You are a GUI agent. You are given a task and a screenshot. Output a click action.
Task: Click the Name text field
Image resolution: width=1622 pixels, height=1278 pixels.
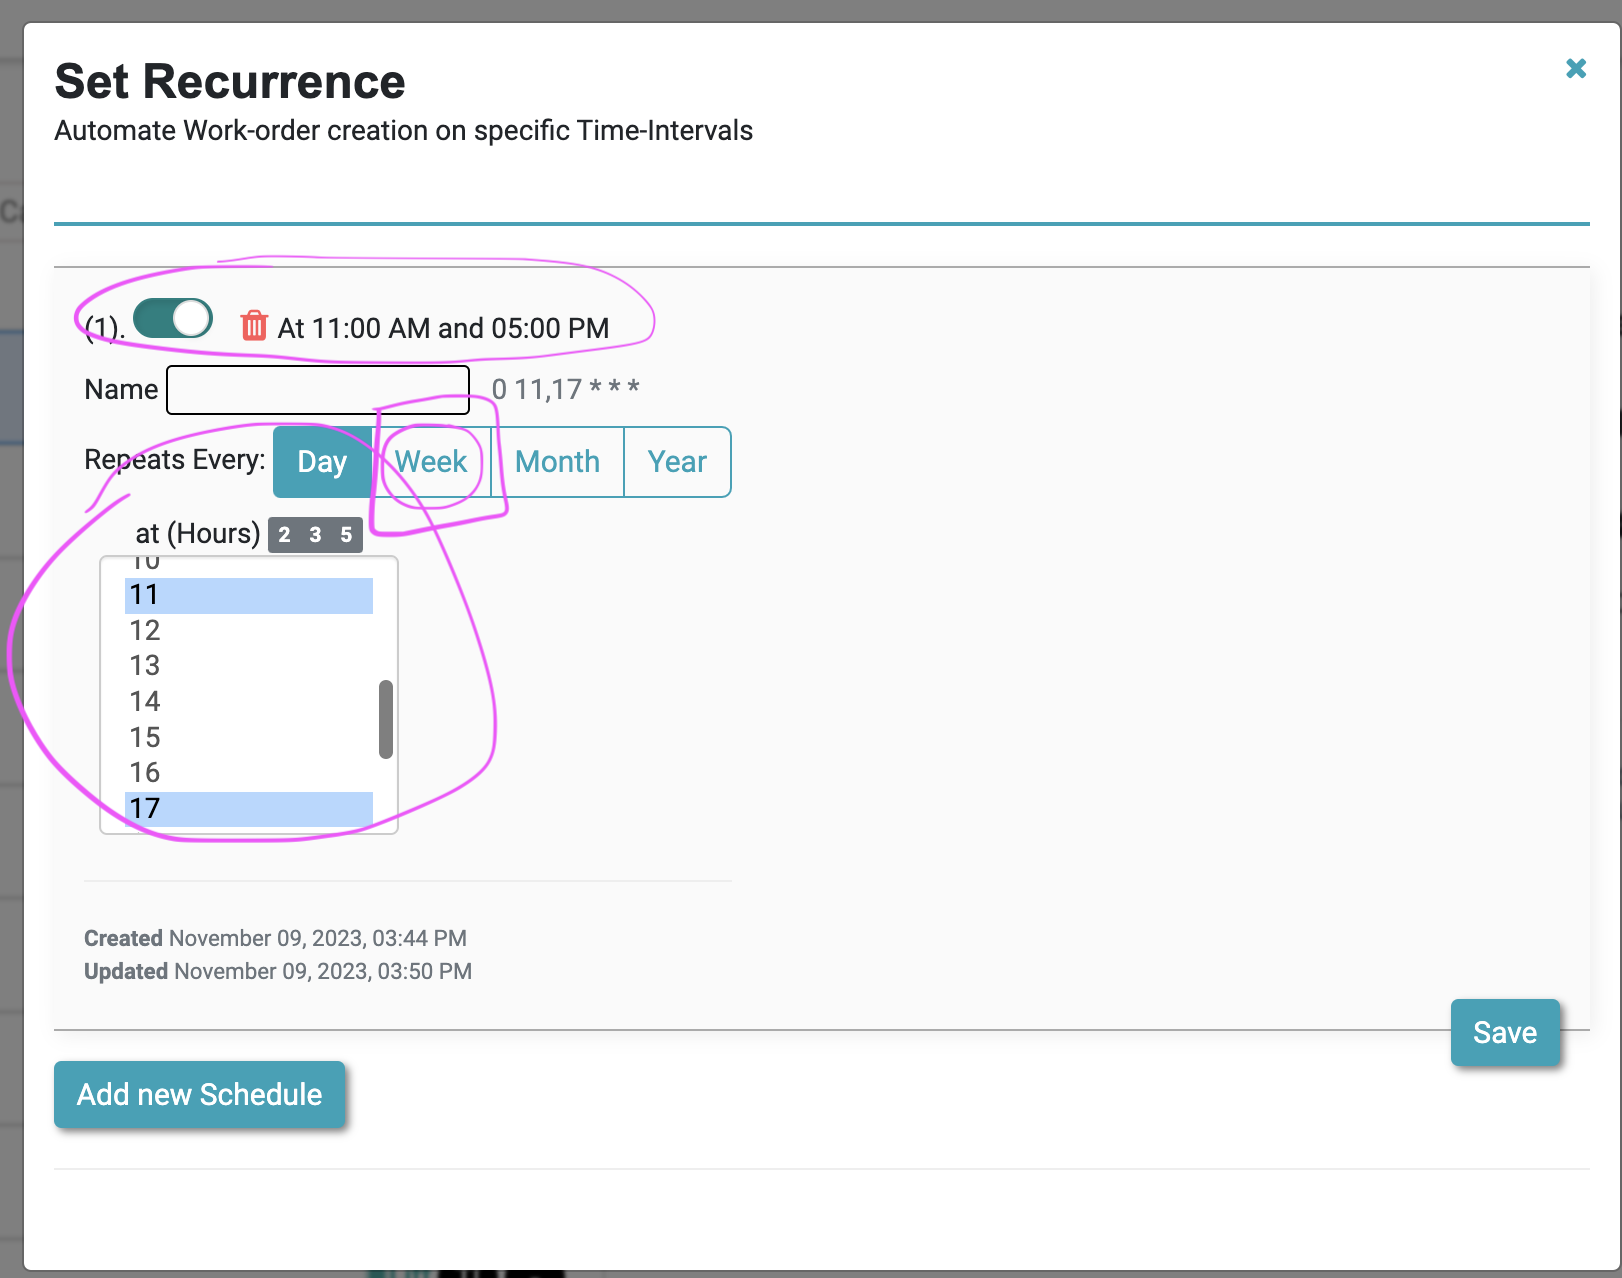(x=318, y=390)
